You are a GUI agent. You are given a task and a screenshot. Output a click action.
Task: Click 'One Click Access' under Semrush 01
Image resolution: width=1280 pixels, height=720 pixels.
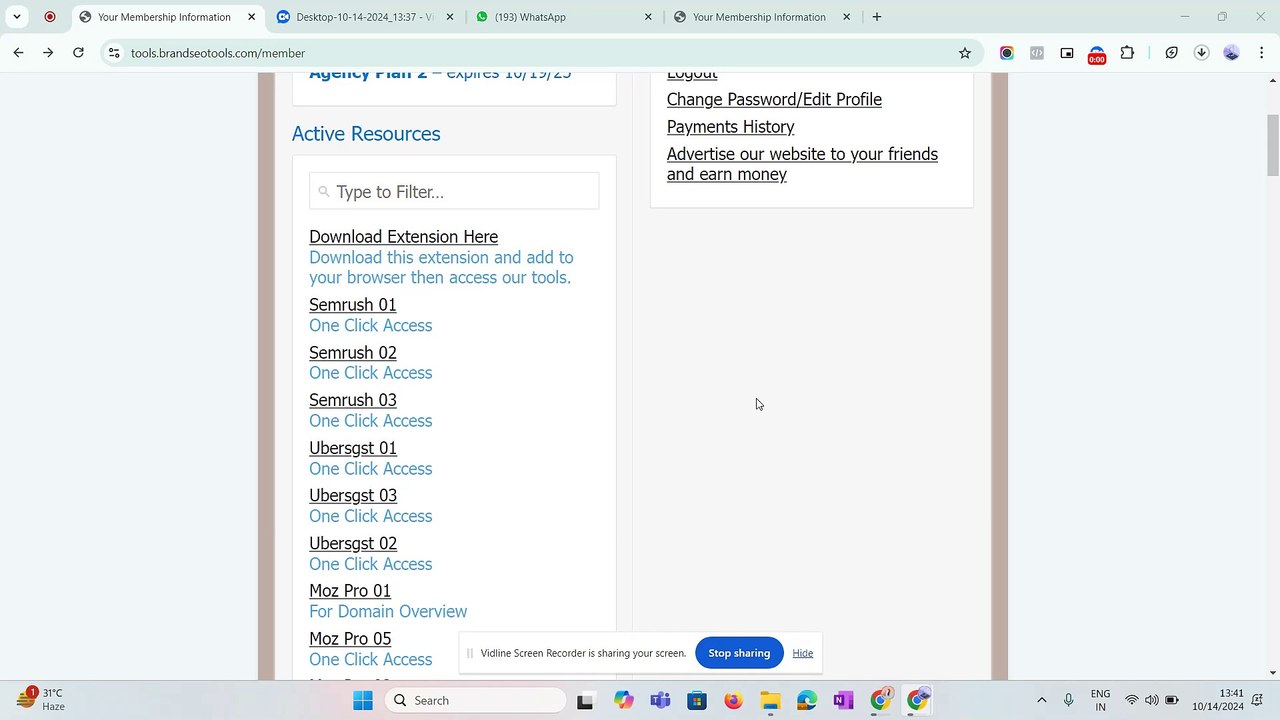[371, 326]
